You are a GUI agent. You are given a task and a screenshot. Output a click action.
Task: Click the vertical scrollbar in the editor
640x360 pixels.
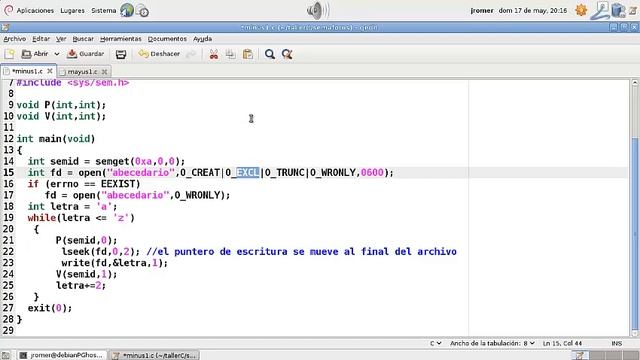point(635,233)
